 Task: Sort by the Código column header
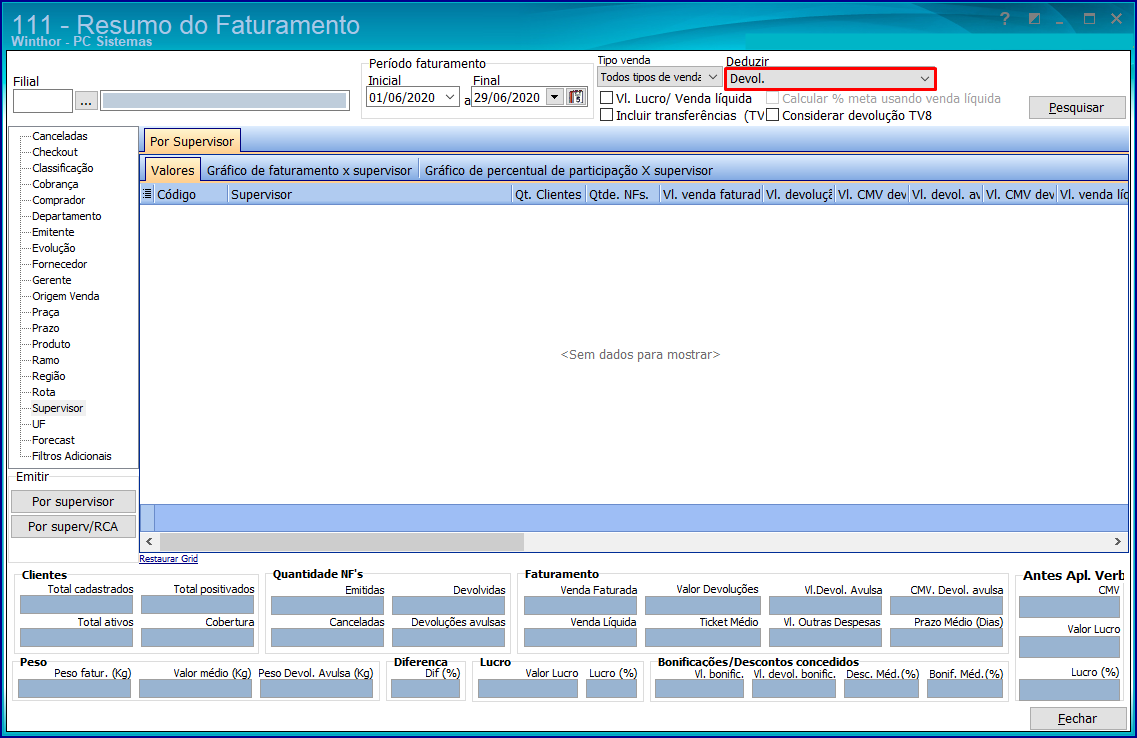[191, 194]
